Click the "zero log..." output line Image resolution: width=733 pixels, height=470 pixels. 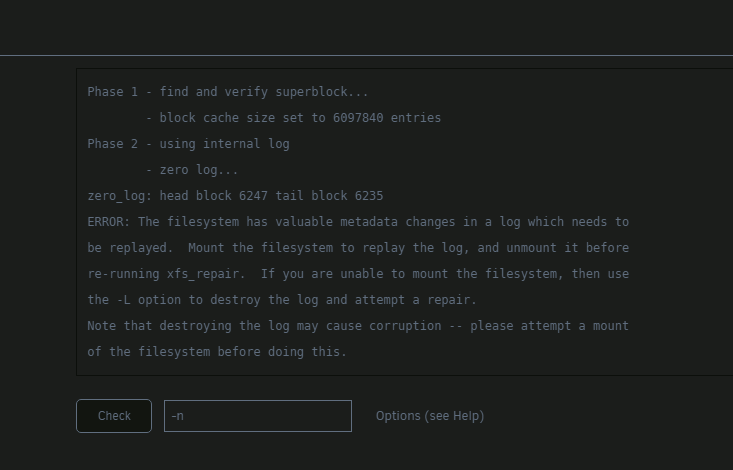[x=192, y=170]
